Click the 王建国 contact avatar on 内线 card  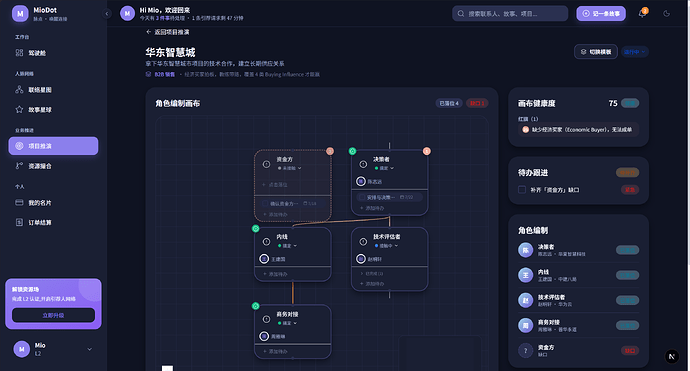point(264,259)
